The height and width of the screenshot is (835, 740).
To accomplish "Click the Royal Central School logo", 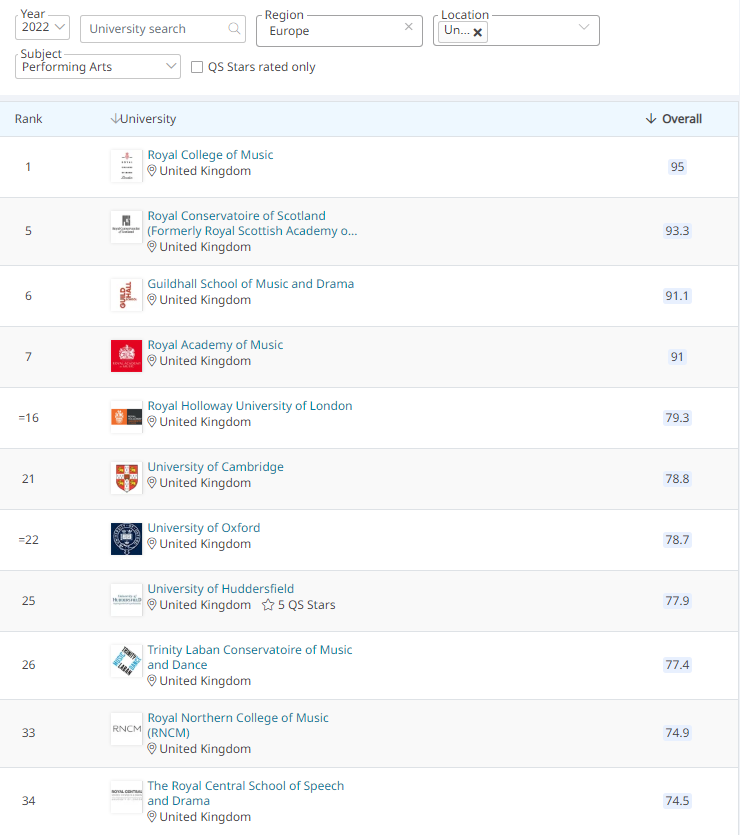I will click(x=127, y=797).
